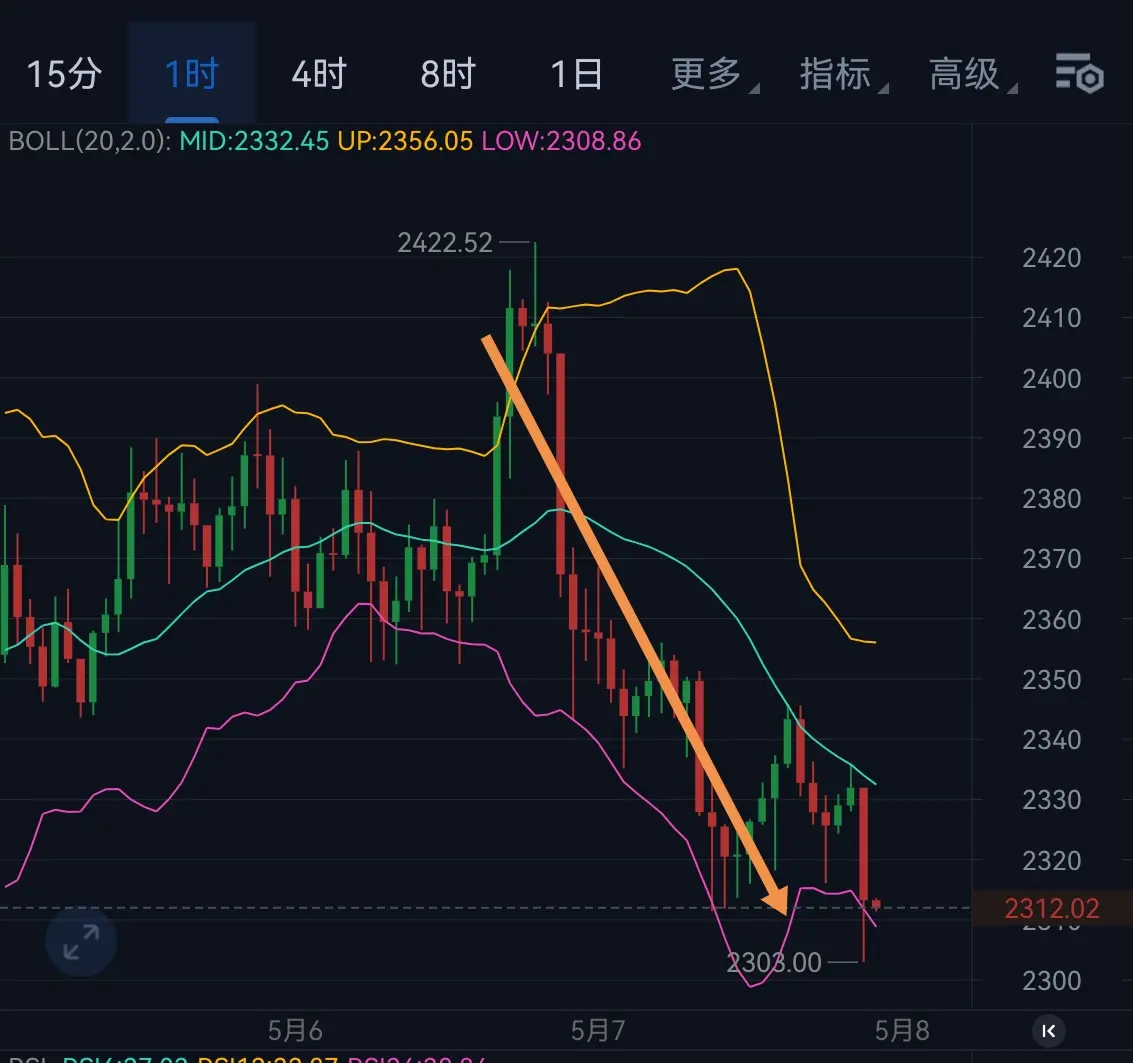Switch to the 15分 timeframe
The width and height of the screenshot is (1133, 1063).
[x=64, y=74]
